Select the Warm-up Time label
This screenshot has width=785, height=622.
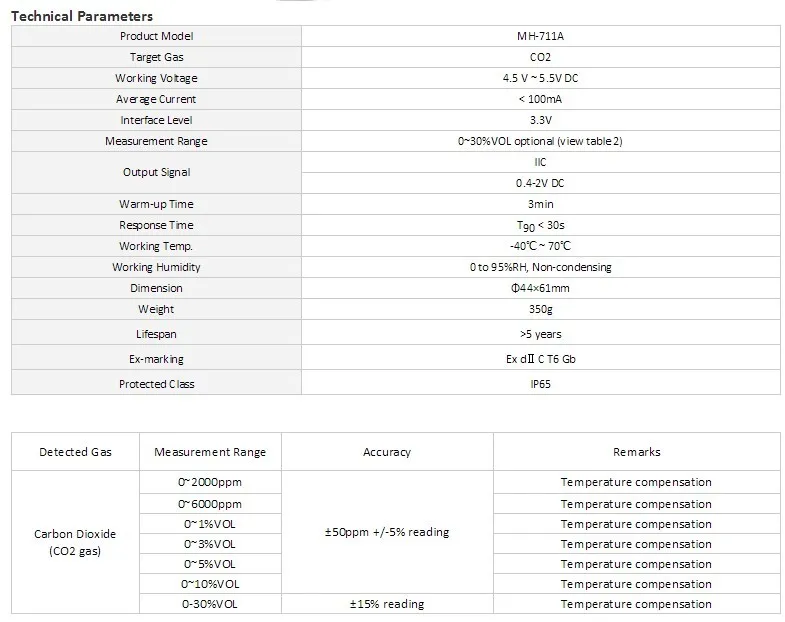click(x=156, y=204)
